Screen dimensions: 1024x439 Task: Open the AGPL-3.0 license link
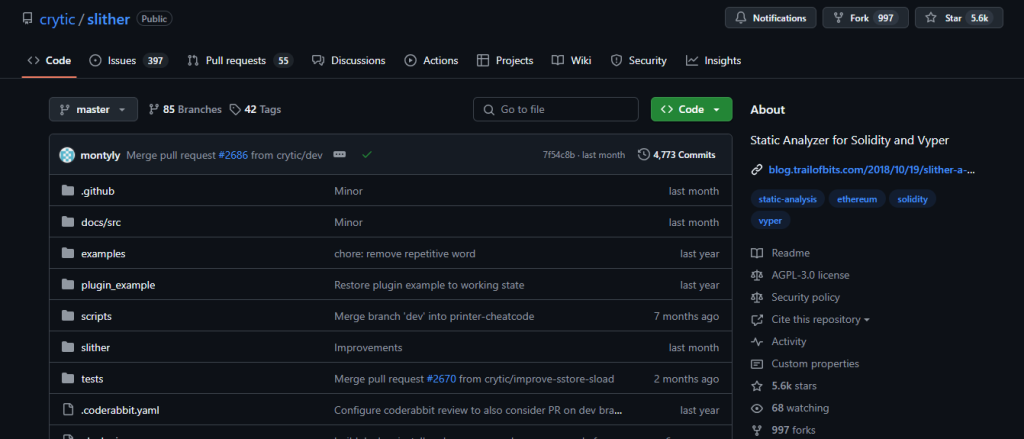coord(810,275)
